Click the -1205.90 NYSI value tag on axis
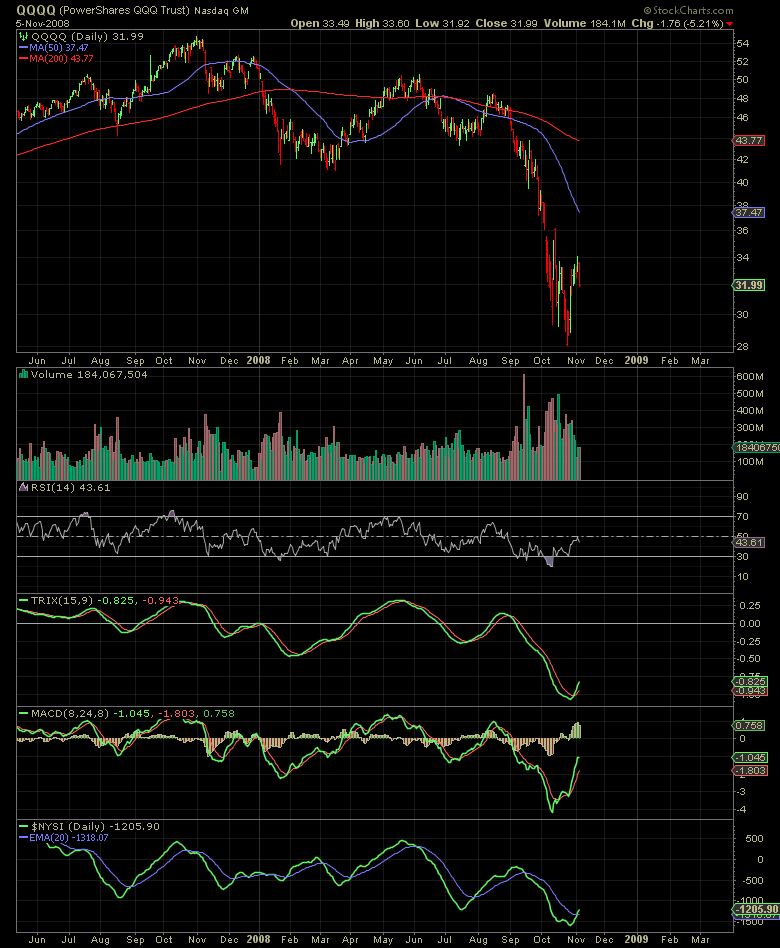The height and width of the screenshot is (948, 780). [x=756, y=909]
